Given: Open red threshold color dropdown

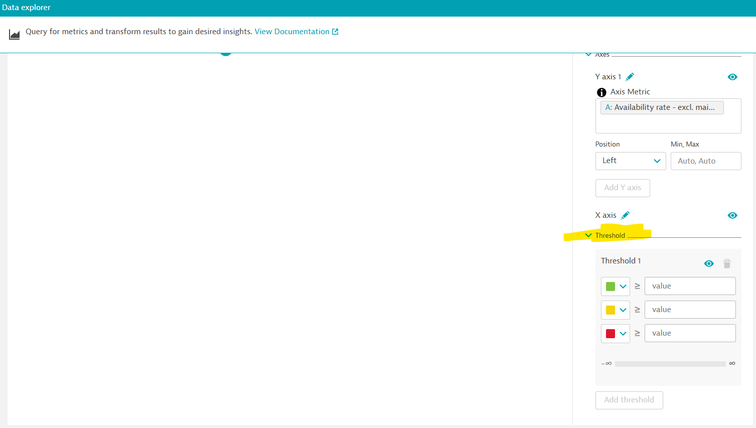Looking at the screenshot, I should click(x=615, y=334).
